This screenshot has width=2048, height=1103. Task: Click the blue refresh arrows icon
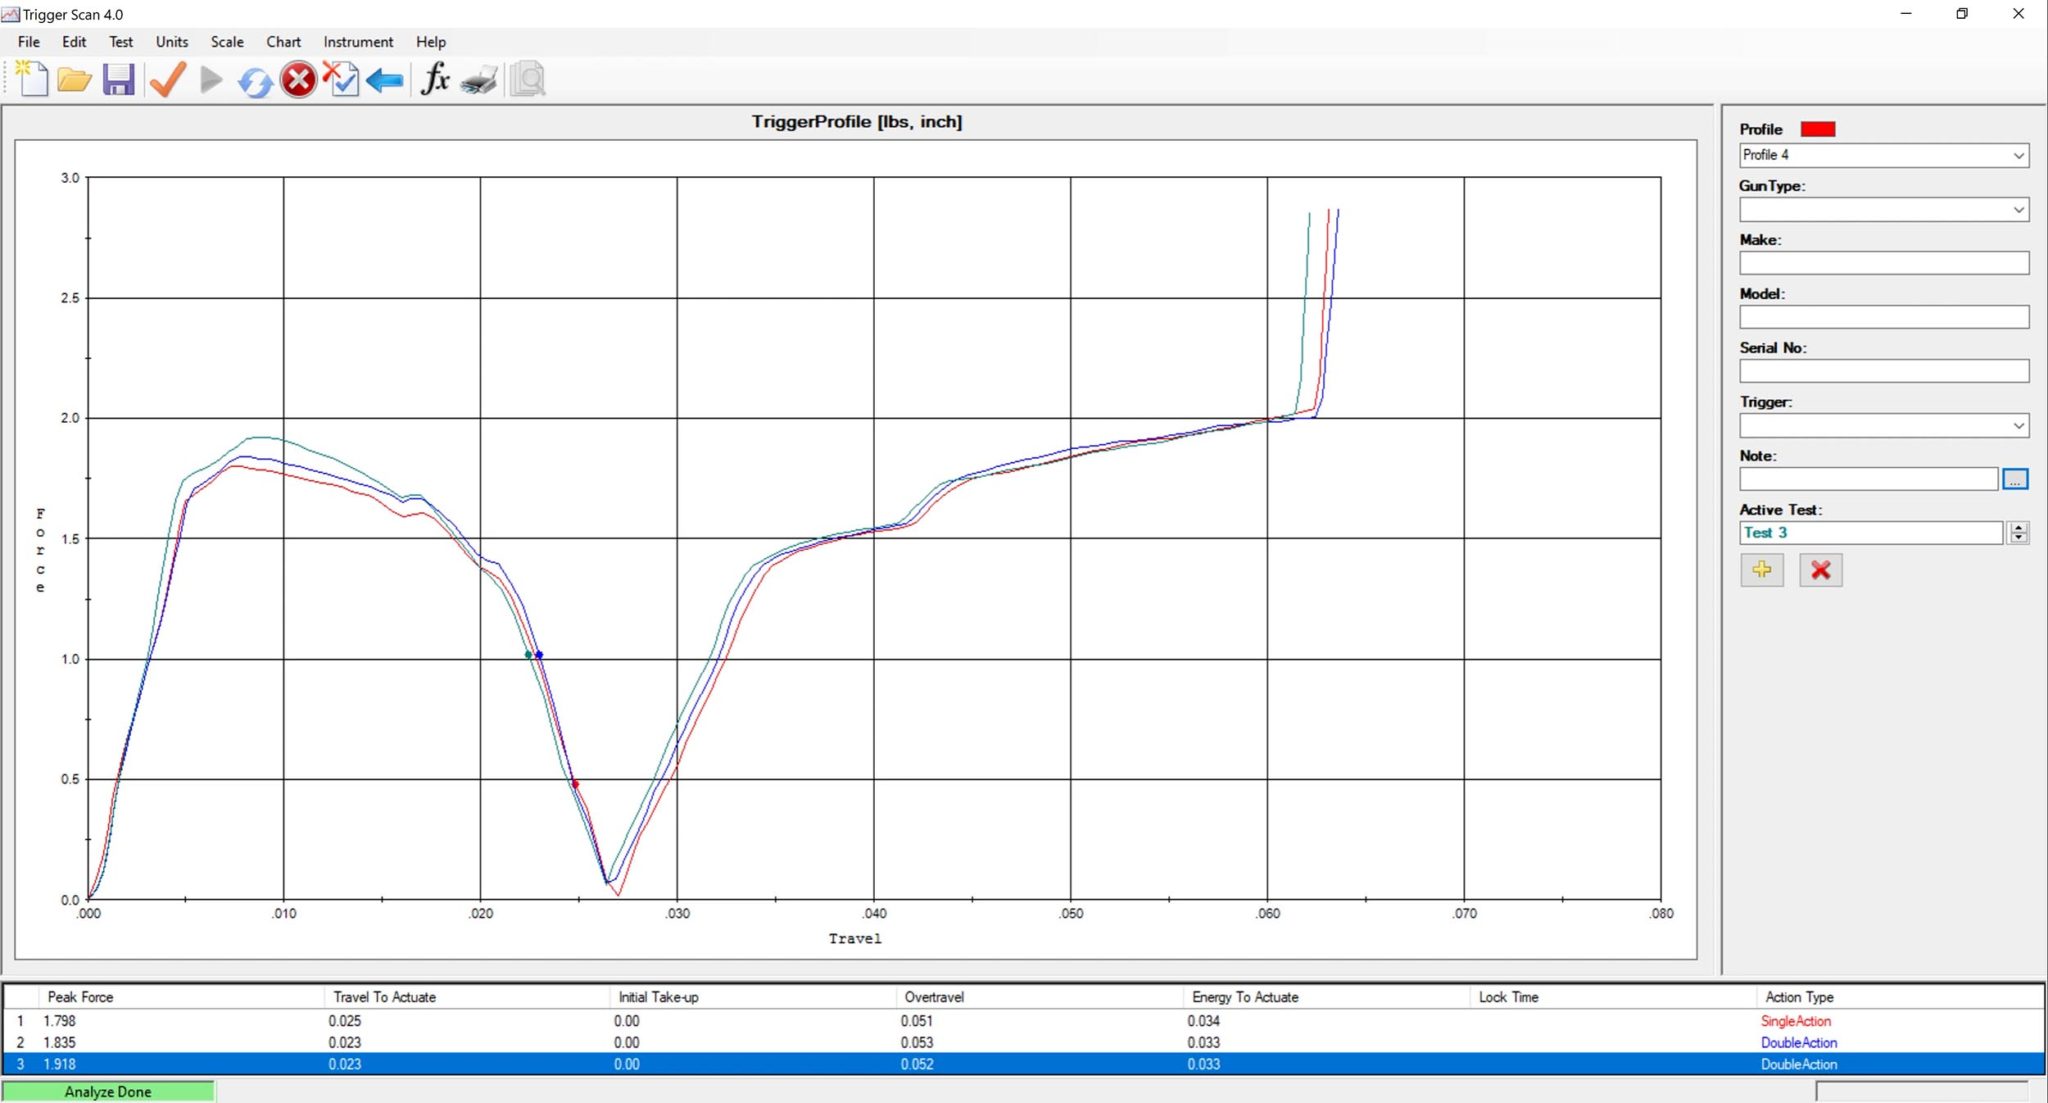(x=255, y=81)
